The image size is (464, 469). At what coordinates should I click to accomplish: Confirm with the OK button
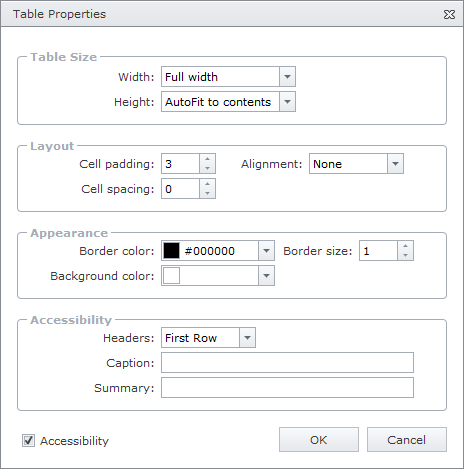point(319,440)
